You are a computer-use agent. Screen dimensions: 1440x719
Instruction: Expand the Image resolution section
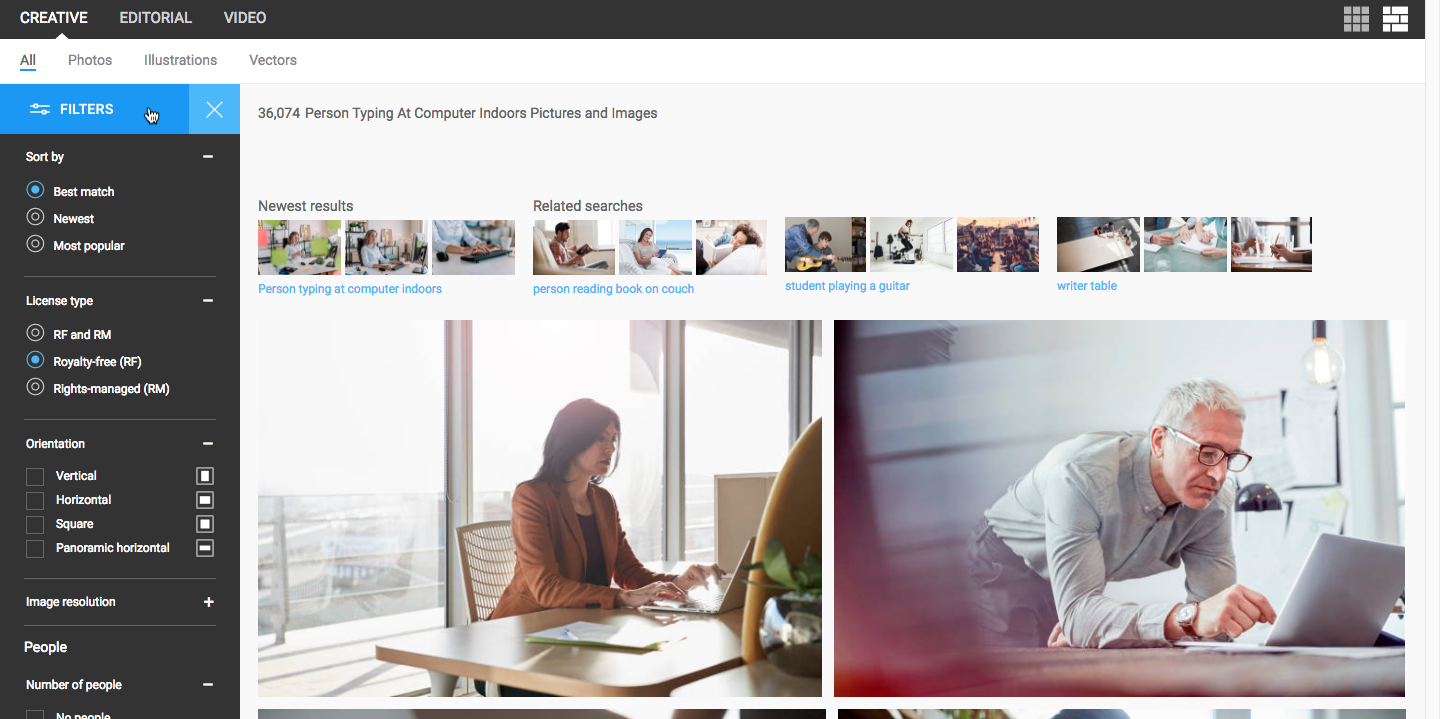point(208,602)
